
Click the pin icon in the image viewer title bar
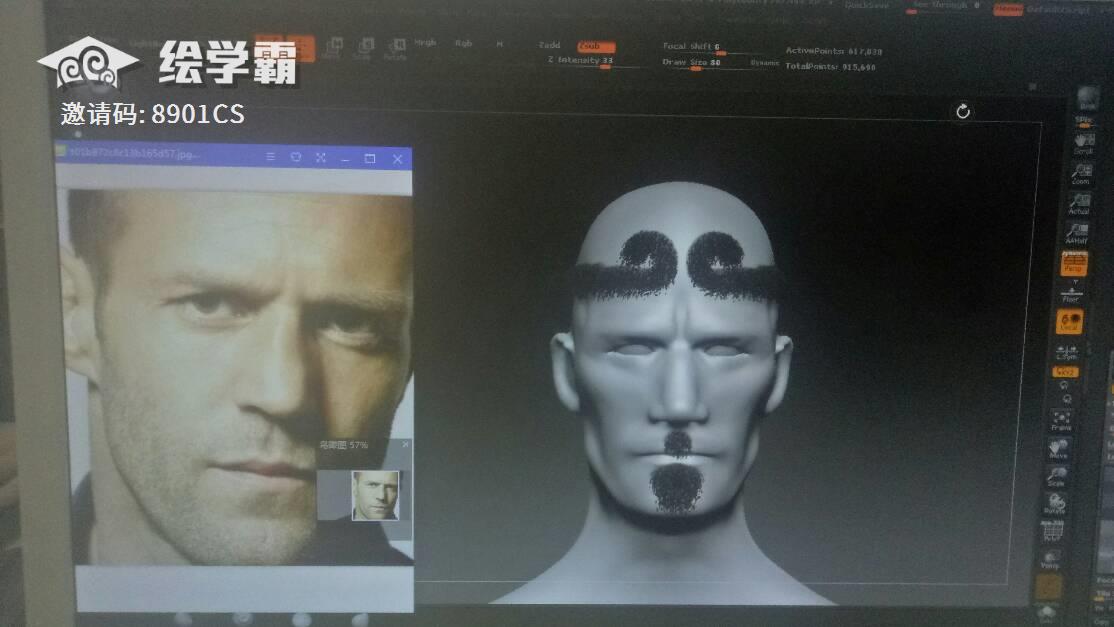point(296,158)
